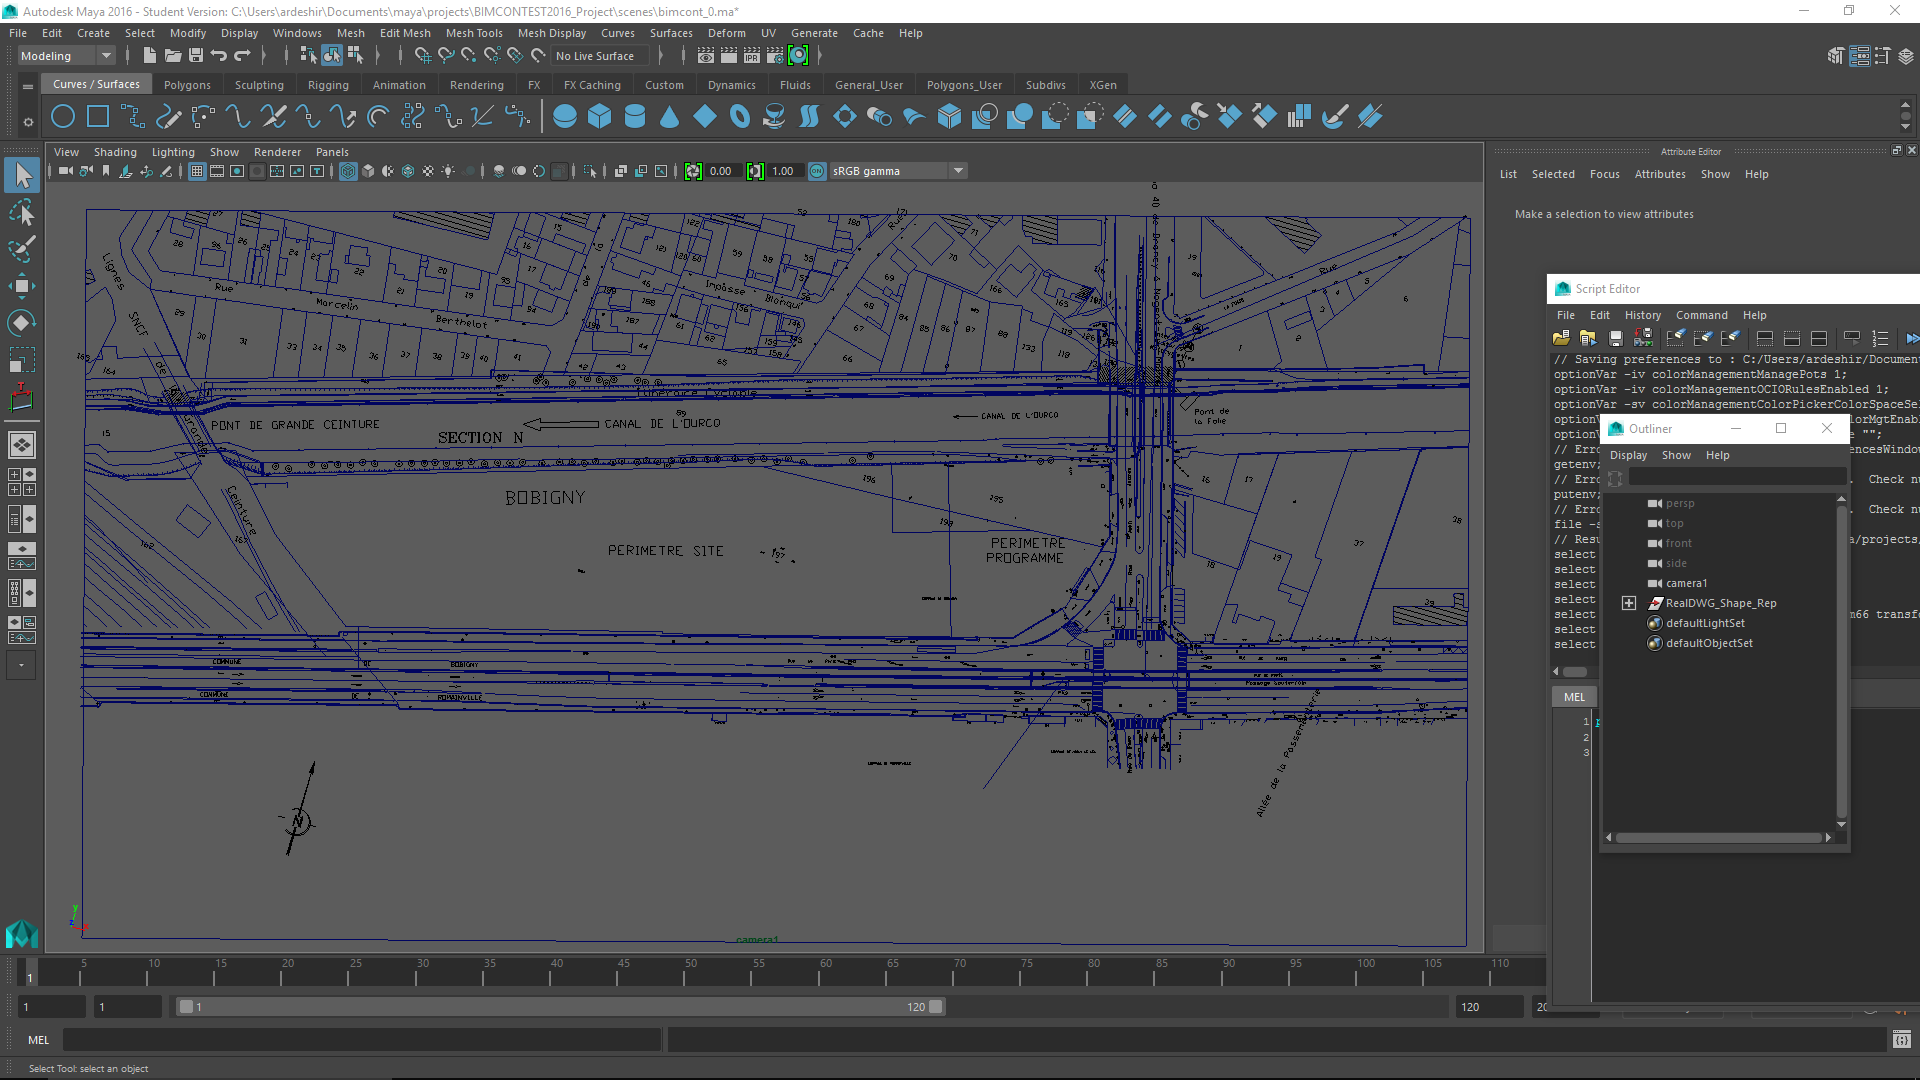
Task: Click the MEL tab in Script Editor
Action: tap(1574, 697)
